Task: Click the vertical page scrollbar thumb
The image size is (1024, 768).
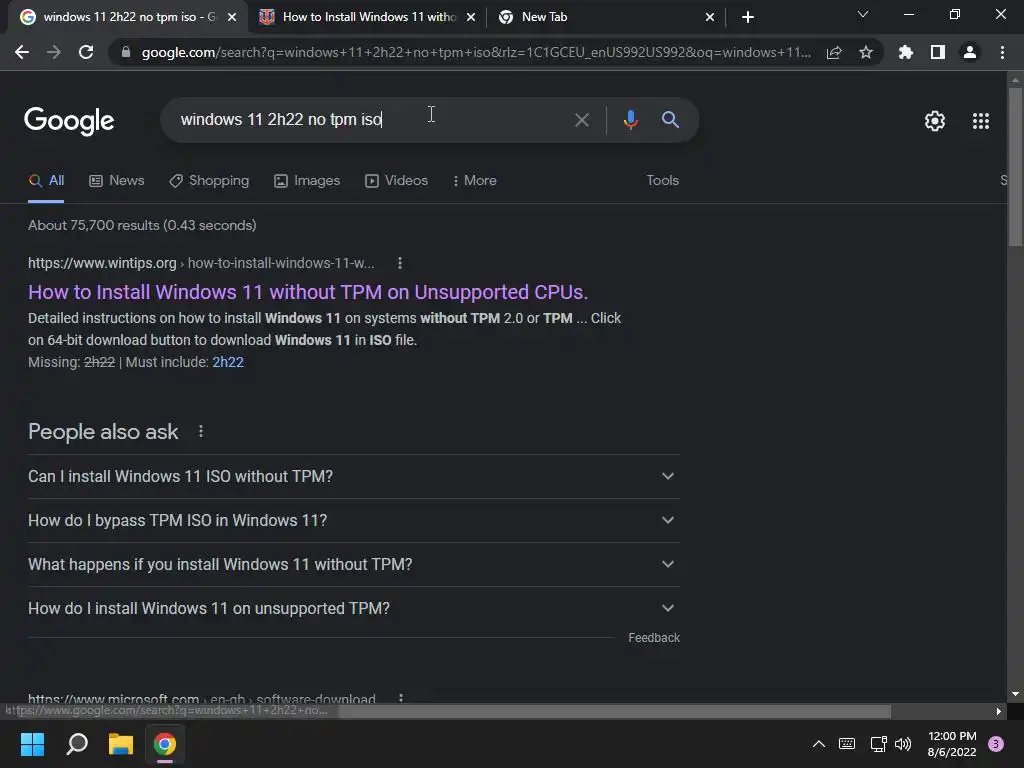Action: pyautogui.click(x=1015, y=166)
